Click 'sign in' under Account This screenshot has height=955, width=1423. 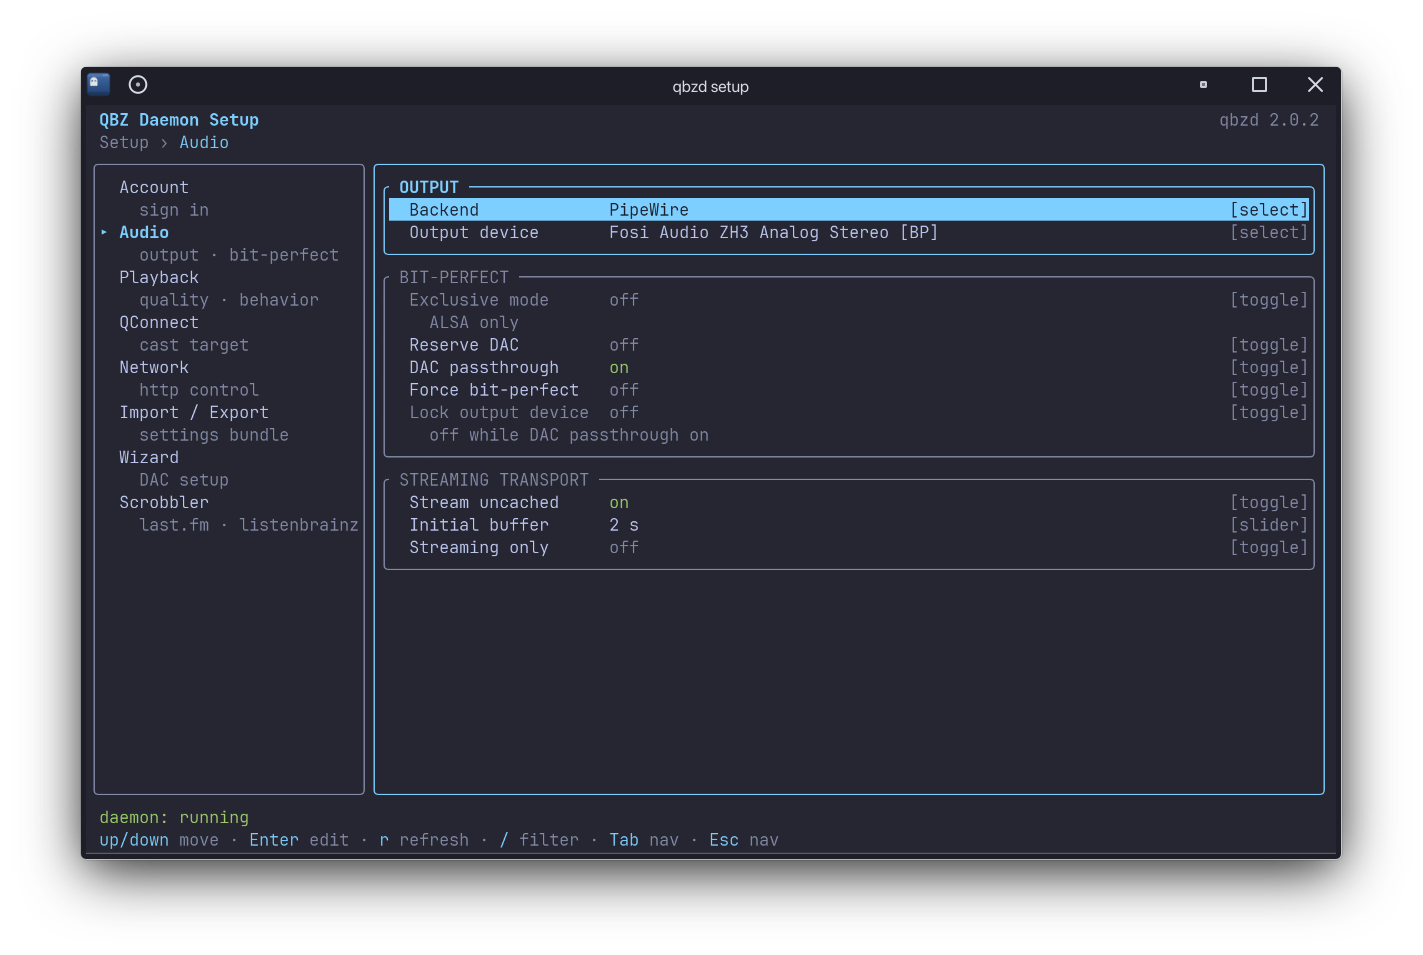point(174,210)
